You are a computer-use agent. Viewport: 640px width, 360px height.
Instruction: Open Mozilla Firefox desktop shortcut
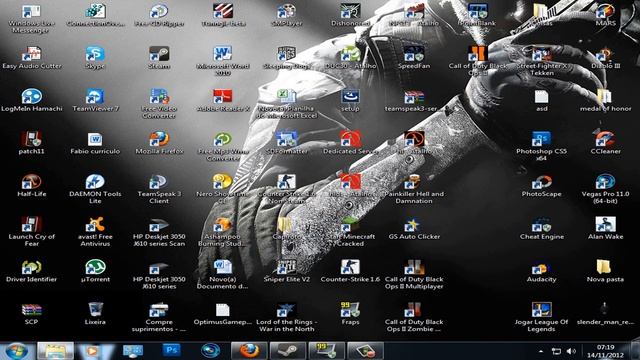click(159, 140)
